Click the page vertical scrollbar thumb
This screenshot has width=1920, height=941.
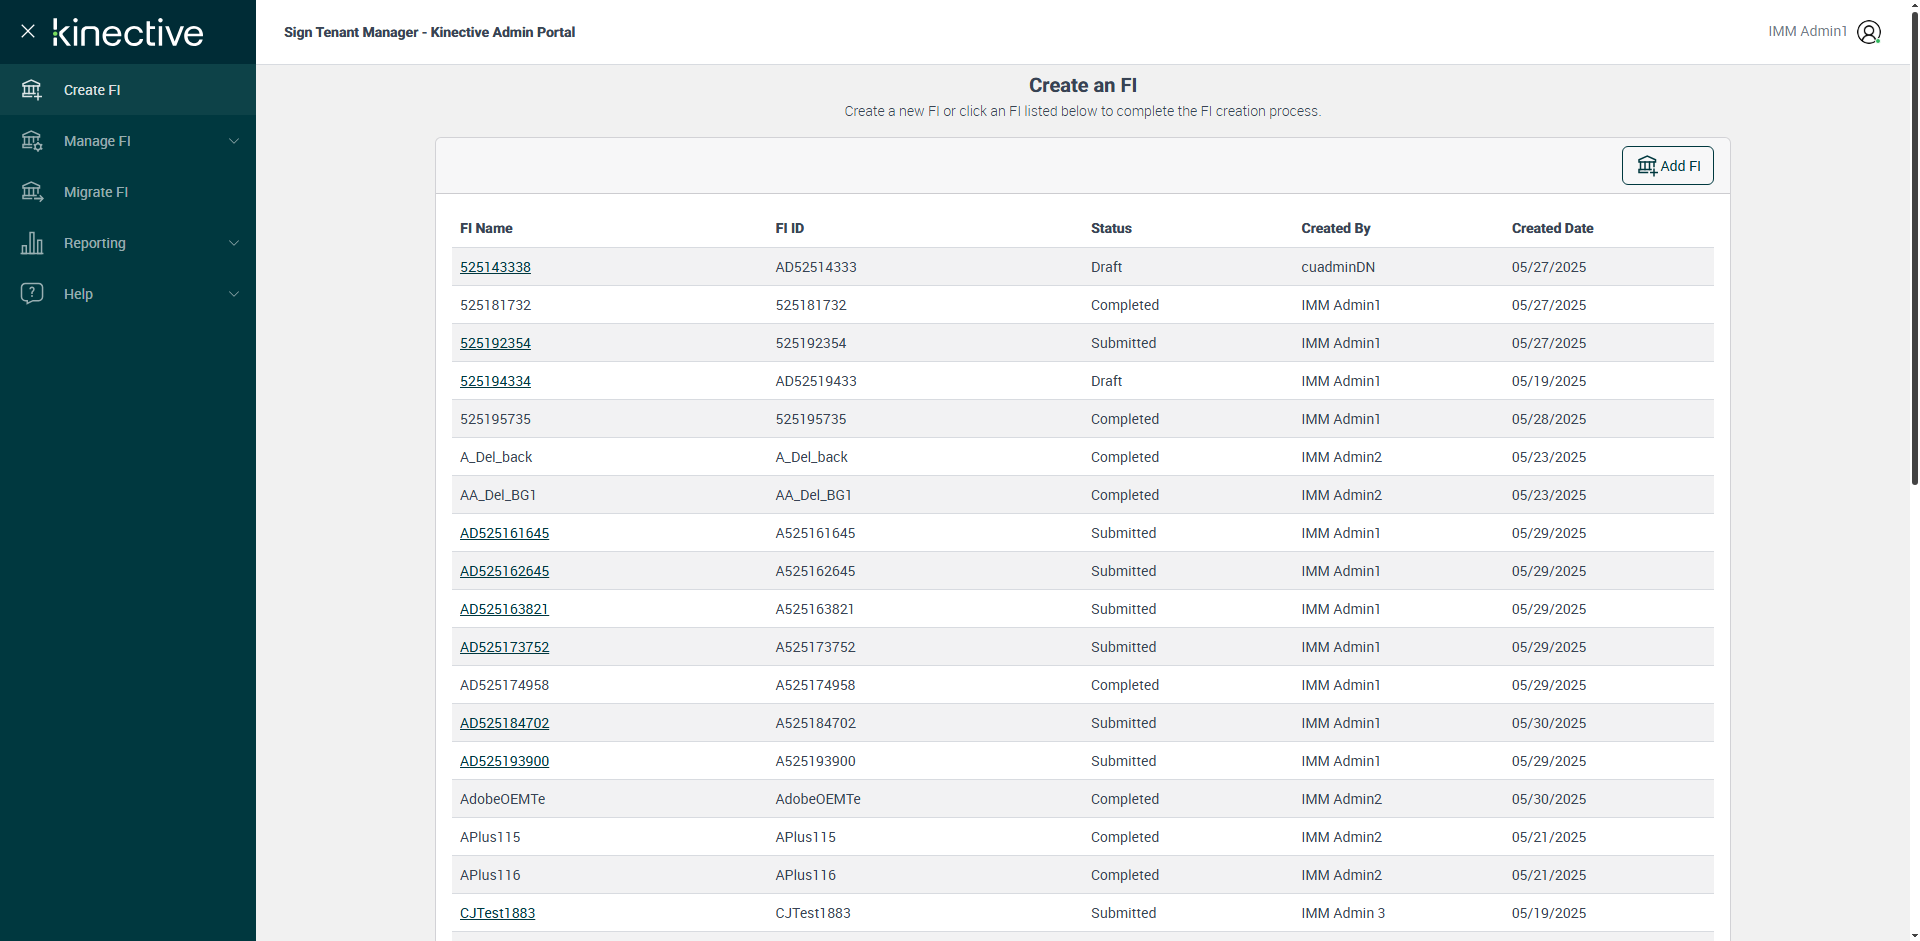tap(1914, 250)
